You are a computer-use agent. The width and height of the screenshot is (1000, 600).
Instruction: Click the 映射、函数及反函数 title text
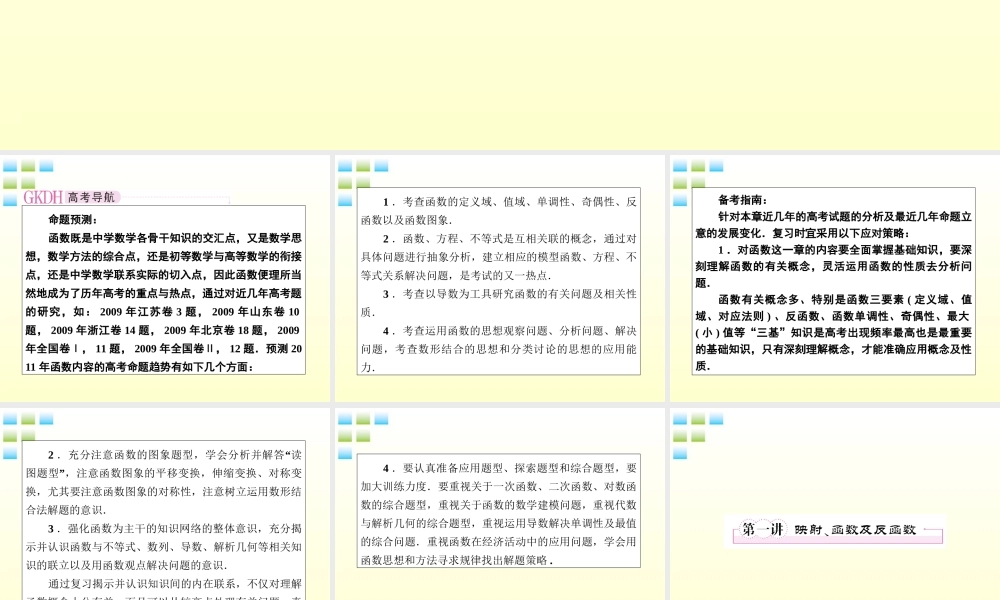[x=855, y=530]
